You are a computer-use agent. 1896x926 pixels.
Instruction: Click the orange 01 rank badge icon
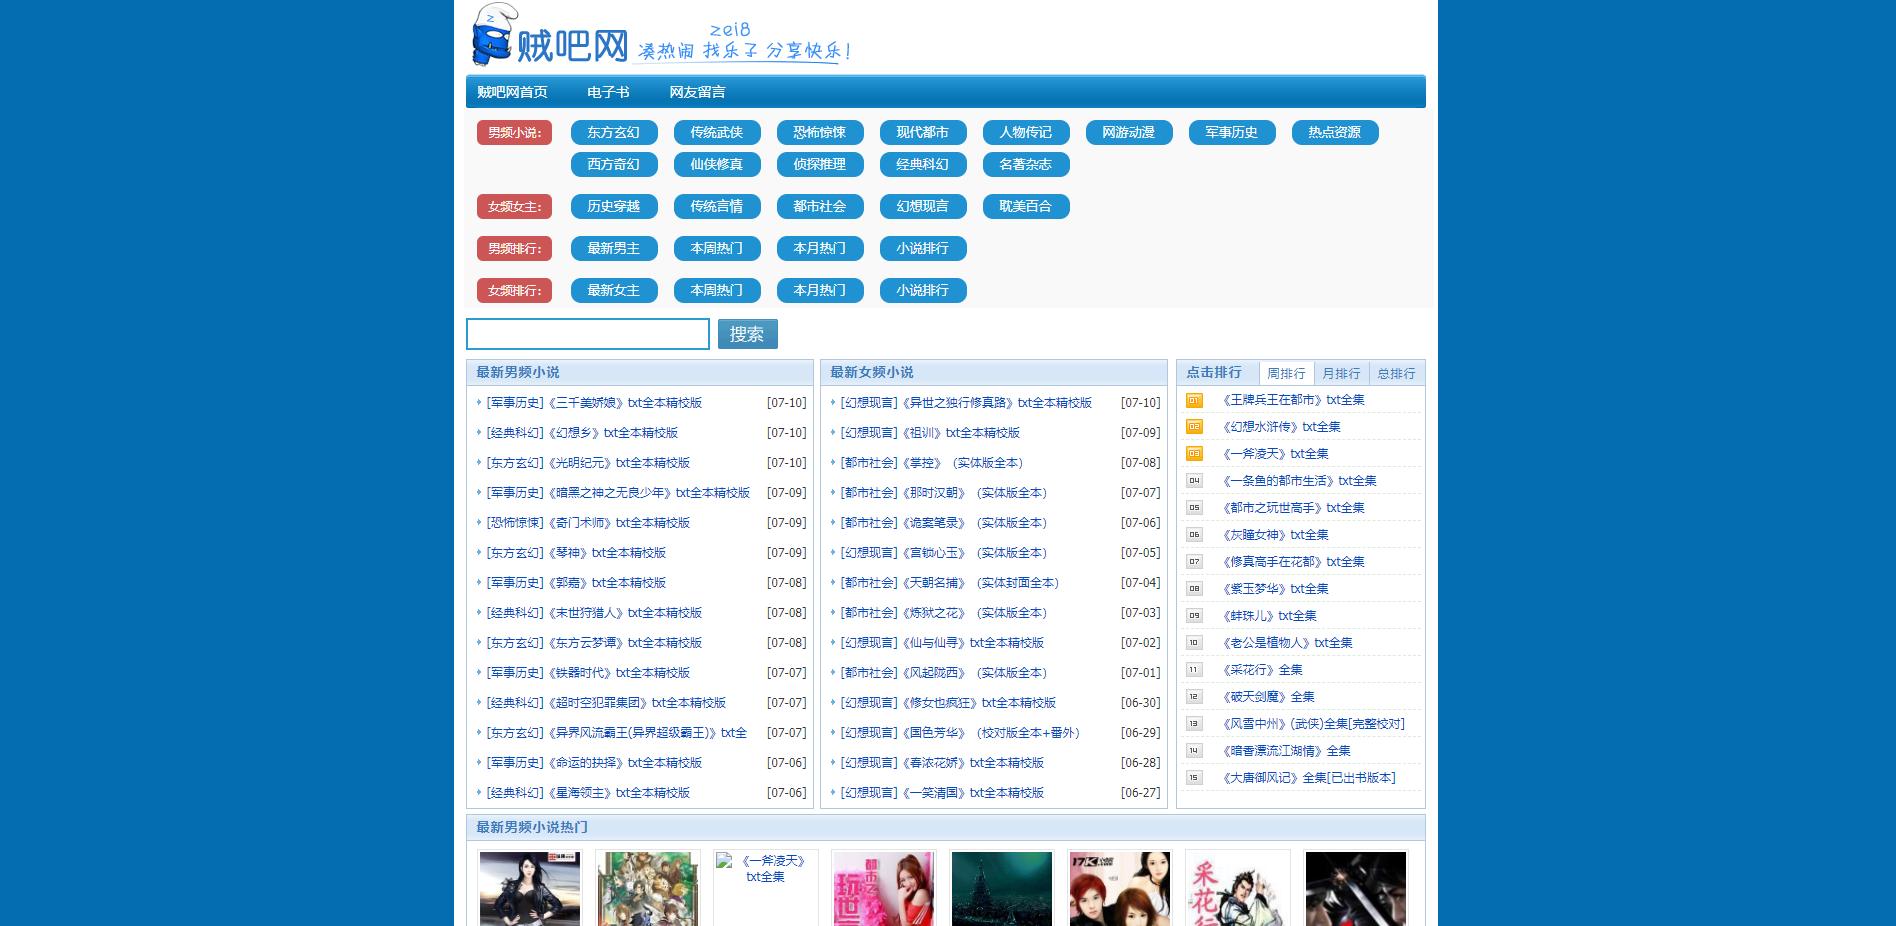[1194, 399]
